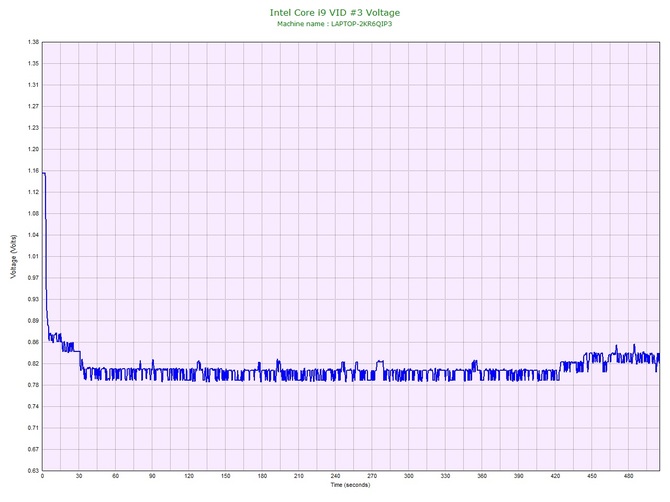Click the 240 x-axis tick label
This screenshot has width=670, height=502.
[x=335, y=476]
